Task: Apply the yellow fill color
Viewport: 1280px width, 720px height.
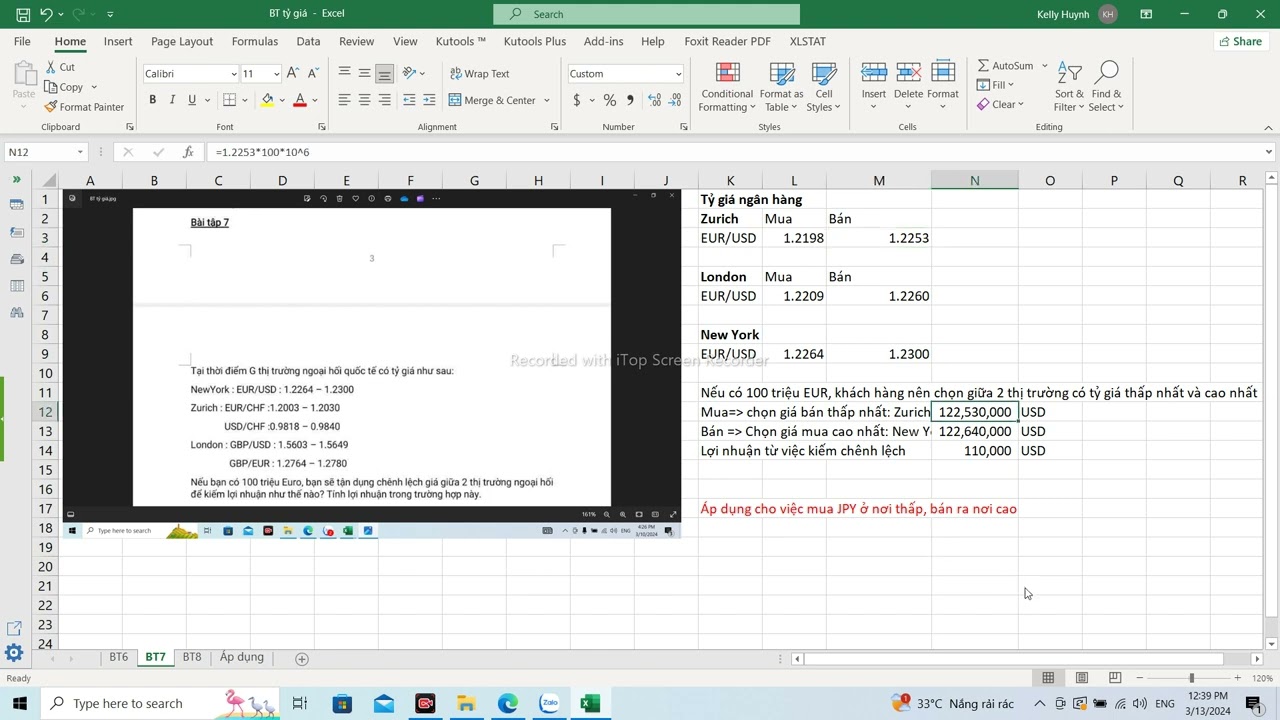Action: point(266,100)
